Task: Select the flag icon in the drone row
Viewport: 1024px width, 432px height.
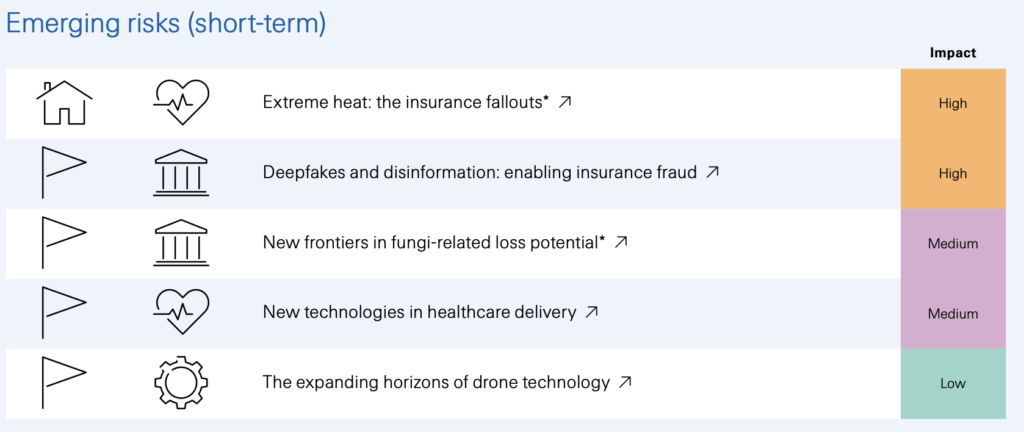Action: pos(64,382)
